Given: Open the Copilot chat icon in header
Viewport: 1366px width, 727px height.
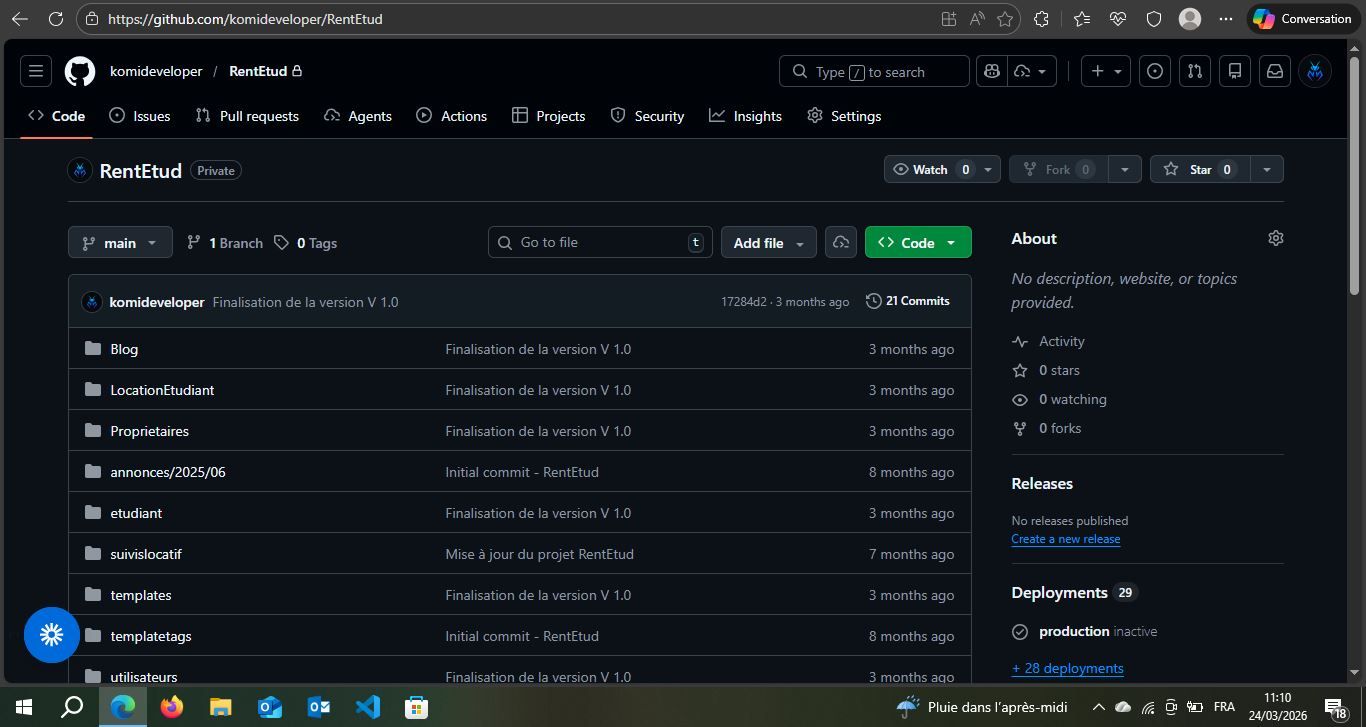Looking at the screenshot, I should click(992, 71).
